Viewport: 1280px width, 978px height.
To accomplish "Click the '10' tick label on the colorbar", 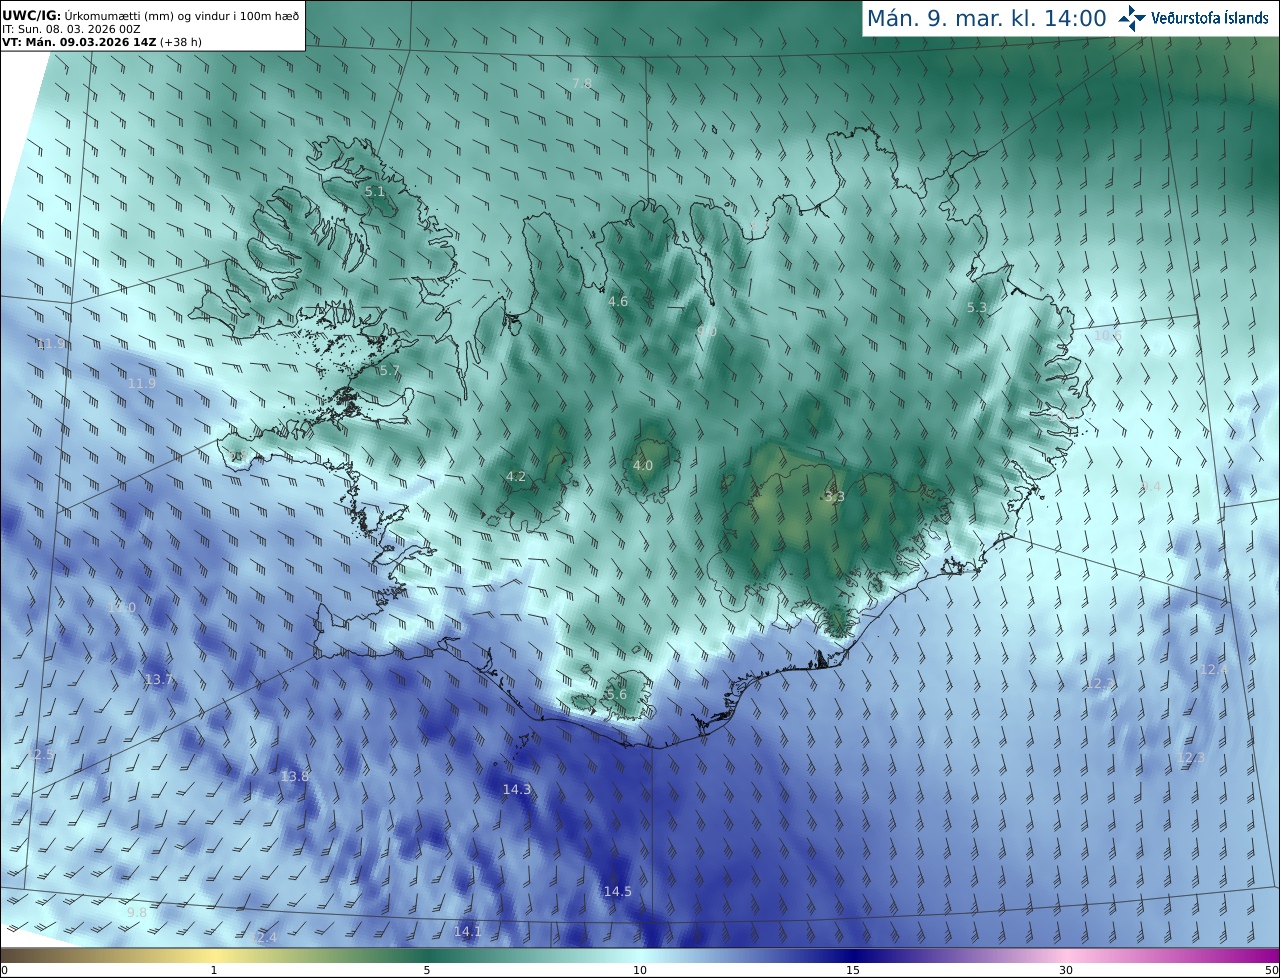I will click(x=640, y=970).
